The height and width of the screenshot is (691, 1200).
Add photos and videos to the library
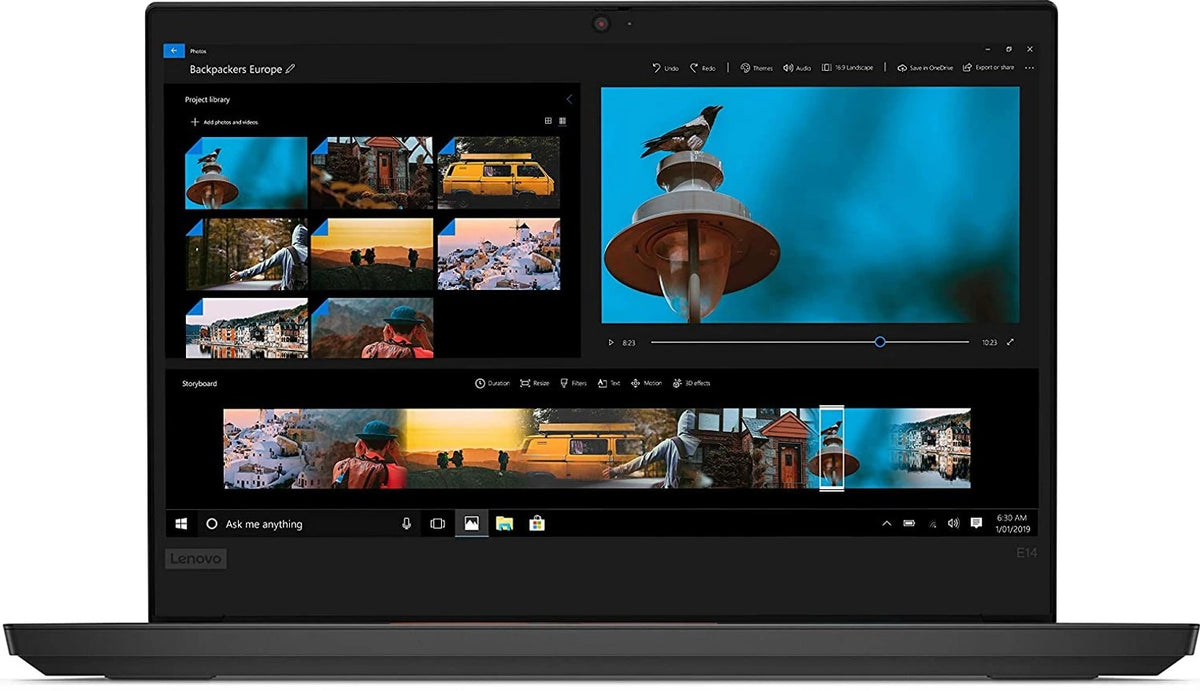point(224,122)
